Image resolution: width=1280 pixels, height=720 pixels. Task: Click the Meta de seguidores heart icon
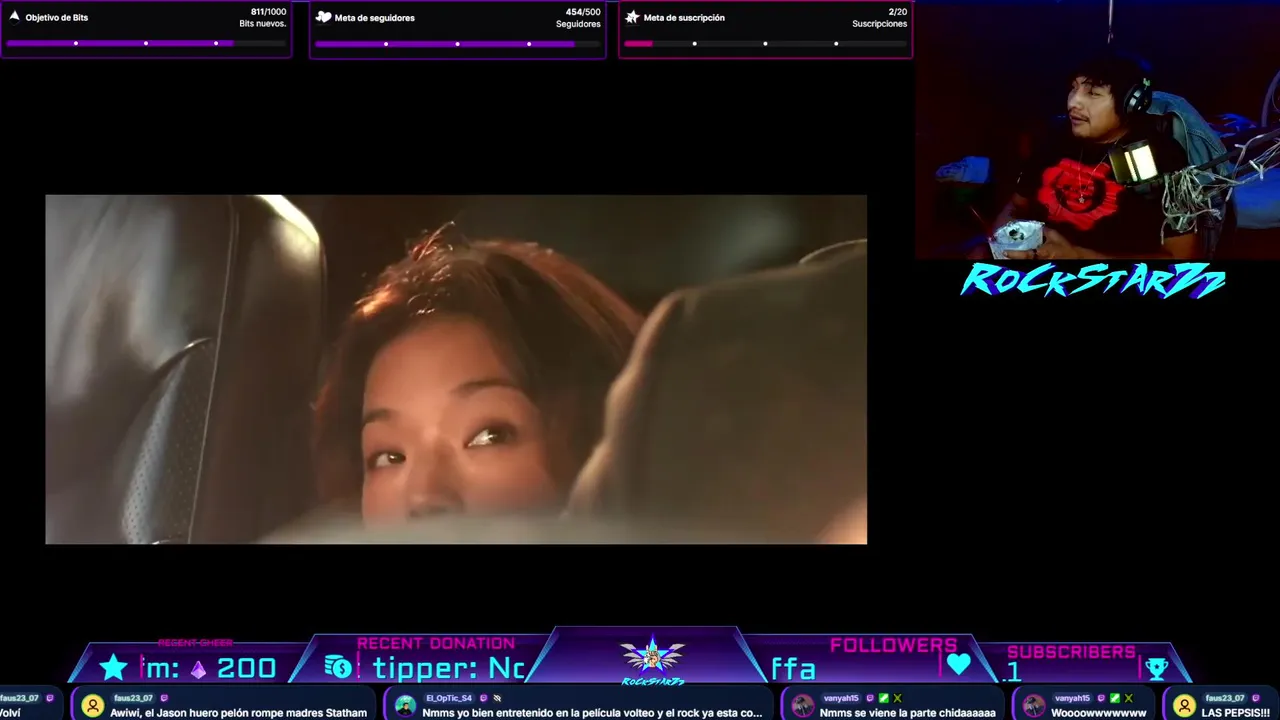pyautogui.click(x=324, y=17)
